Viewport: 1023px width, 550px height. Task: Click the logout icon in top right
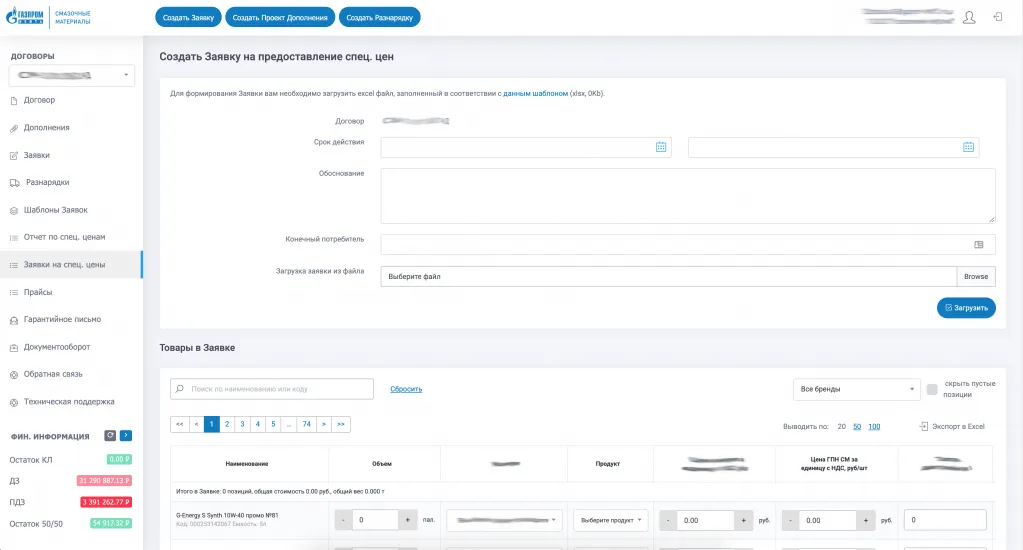(997, 17)
